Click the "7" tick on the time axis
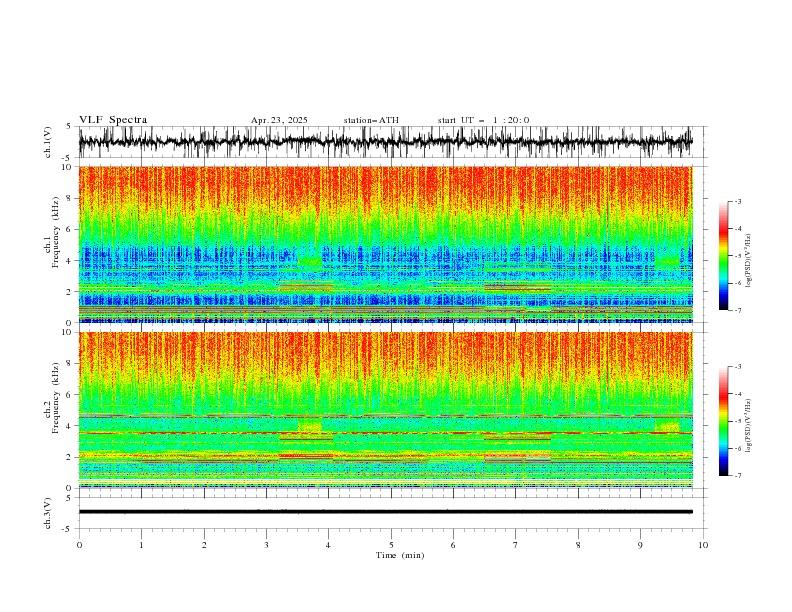Viewport: 792px width, 612px height. [516, 545]
